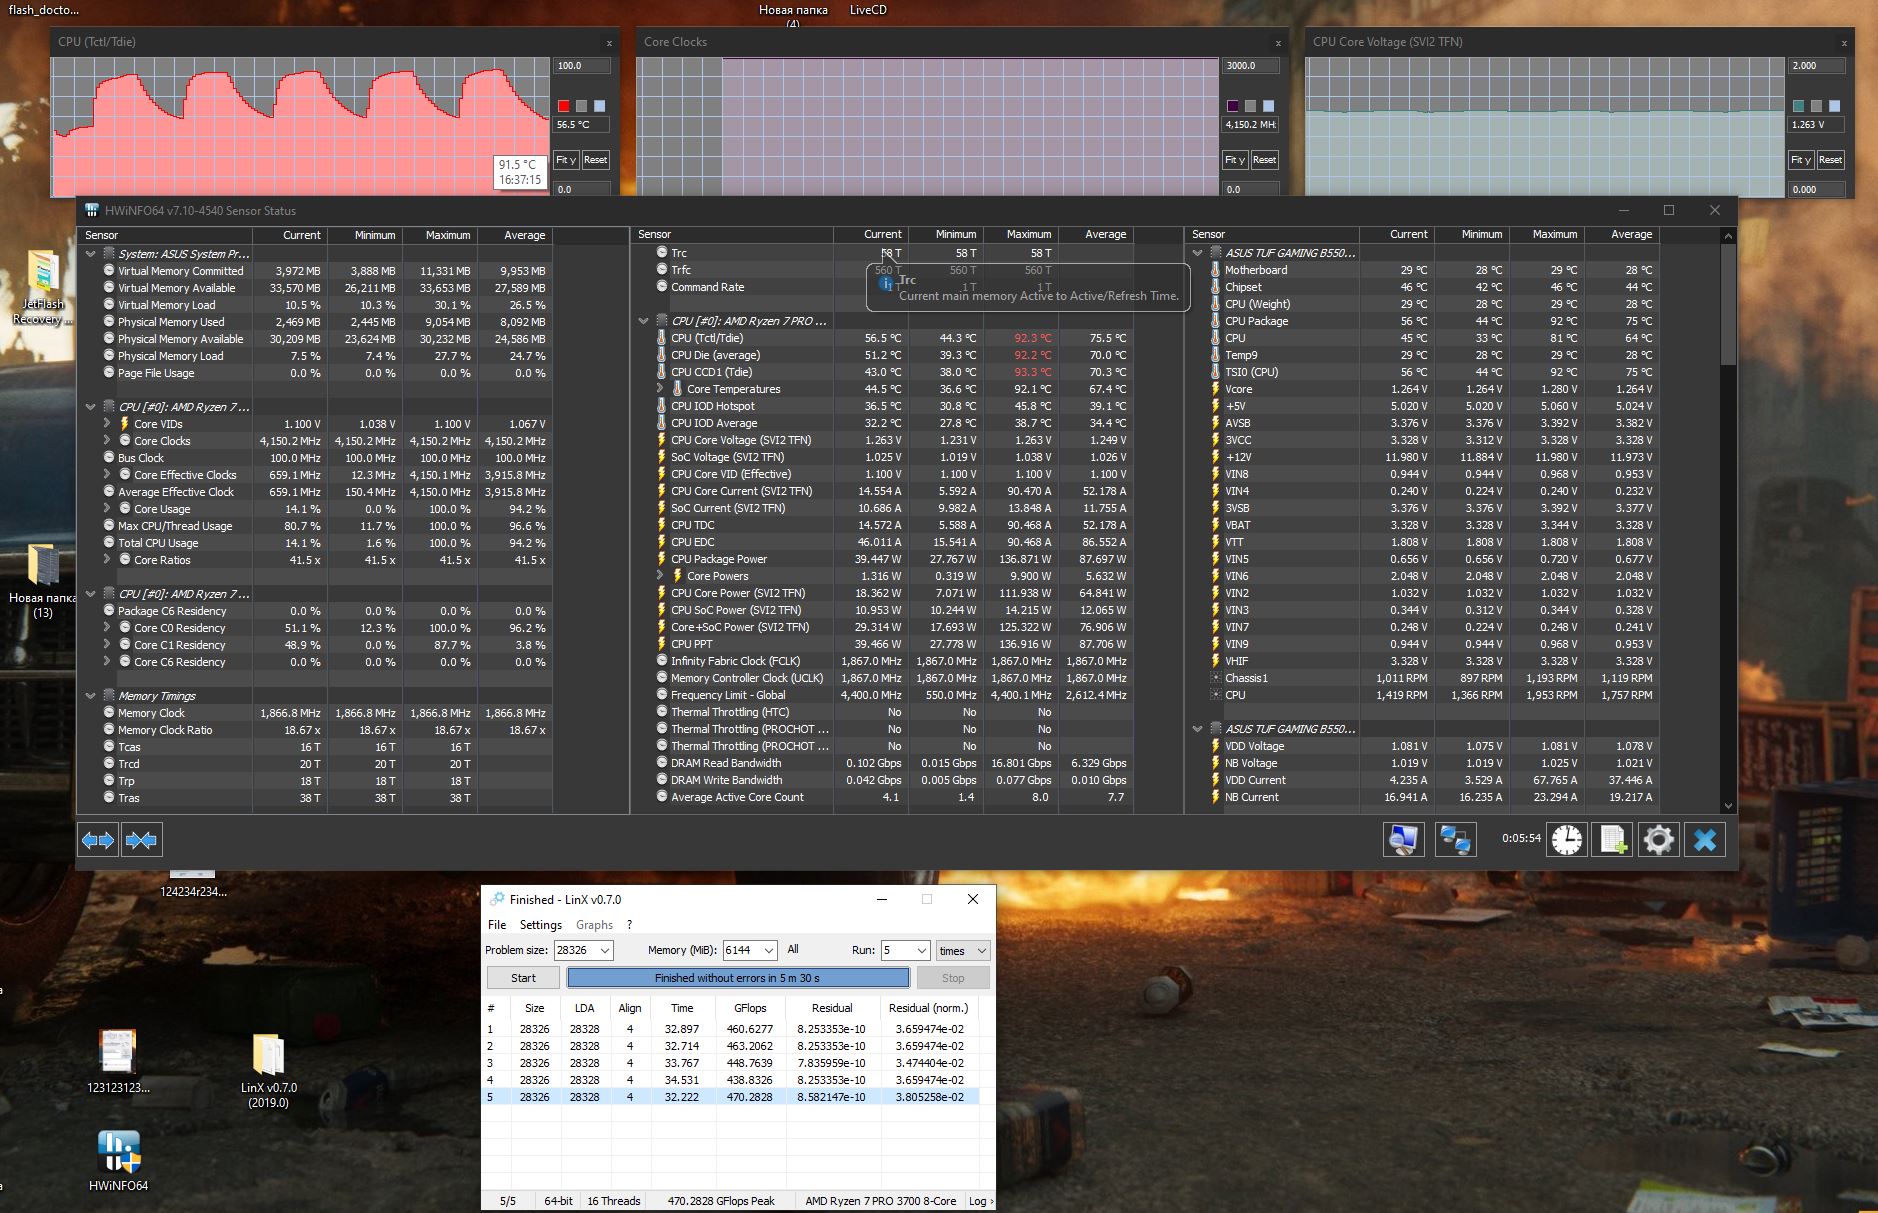Expand the Core Effective Clocks row
Screen dimensions: 1878x1213
[x=107, y=475]
